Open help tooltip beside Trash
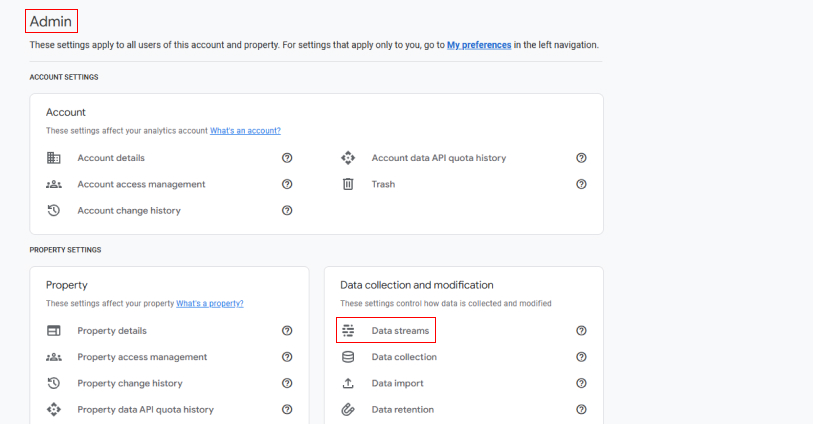 pyautogui.click(x=581, y=184)
